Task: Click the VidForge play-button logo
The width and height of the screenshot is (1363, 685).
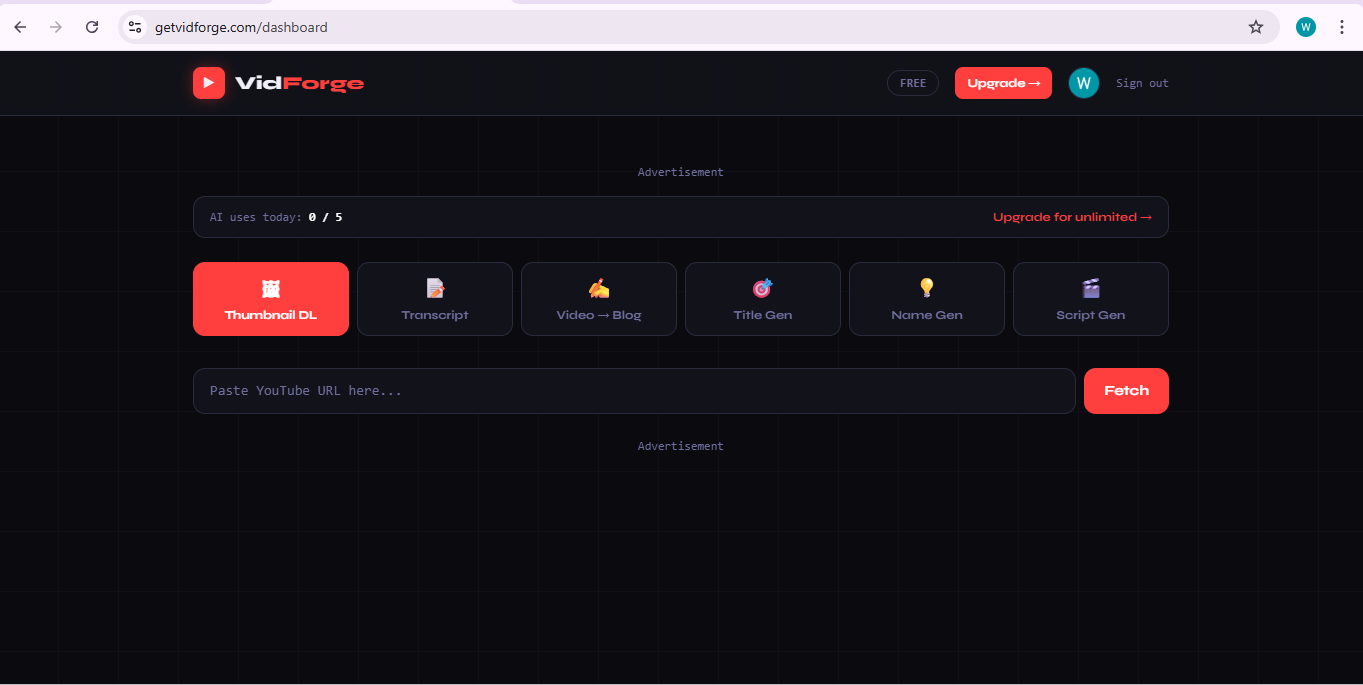Action: point(209,83)
